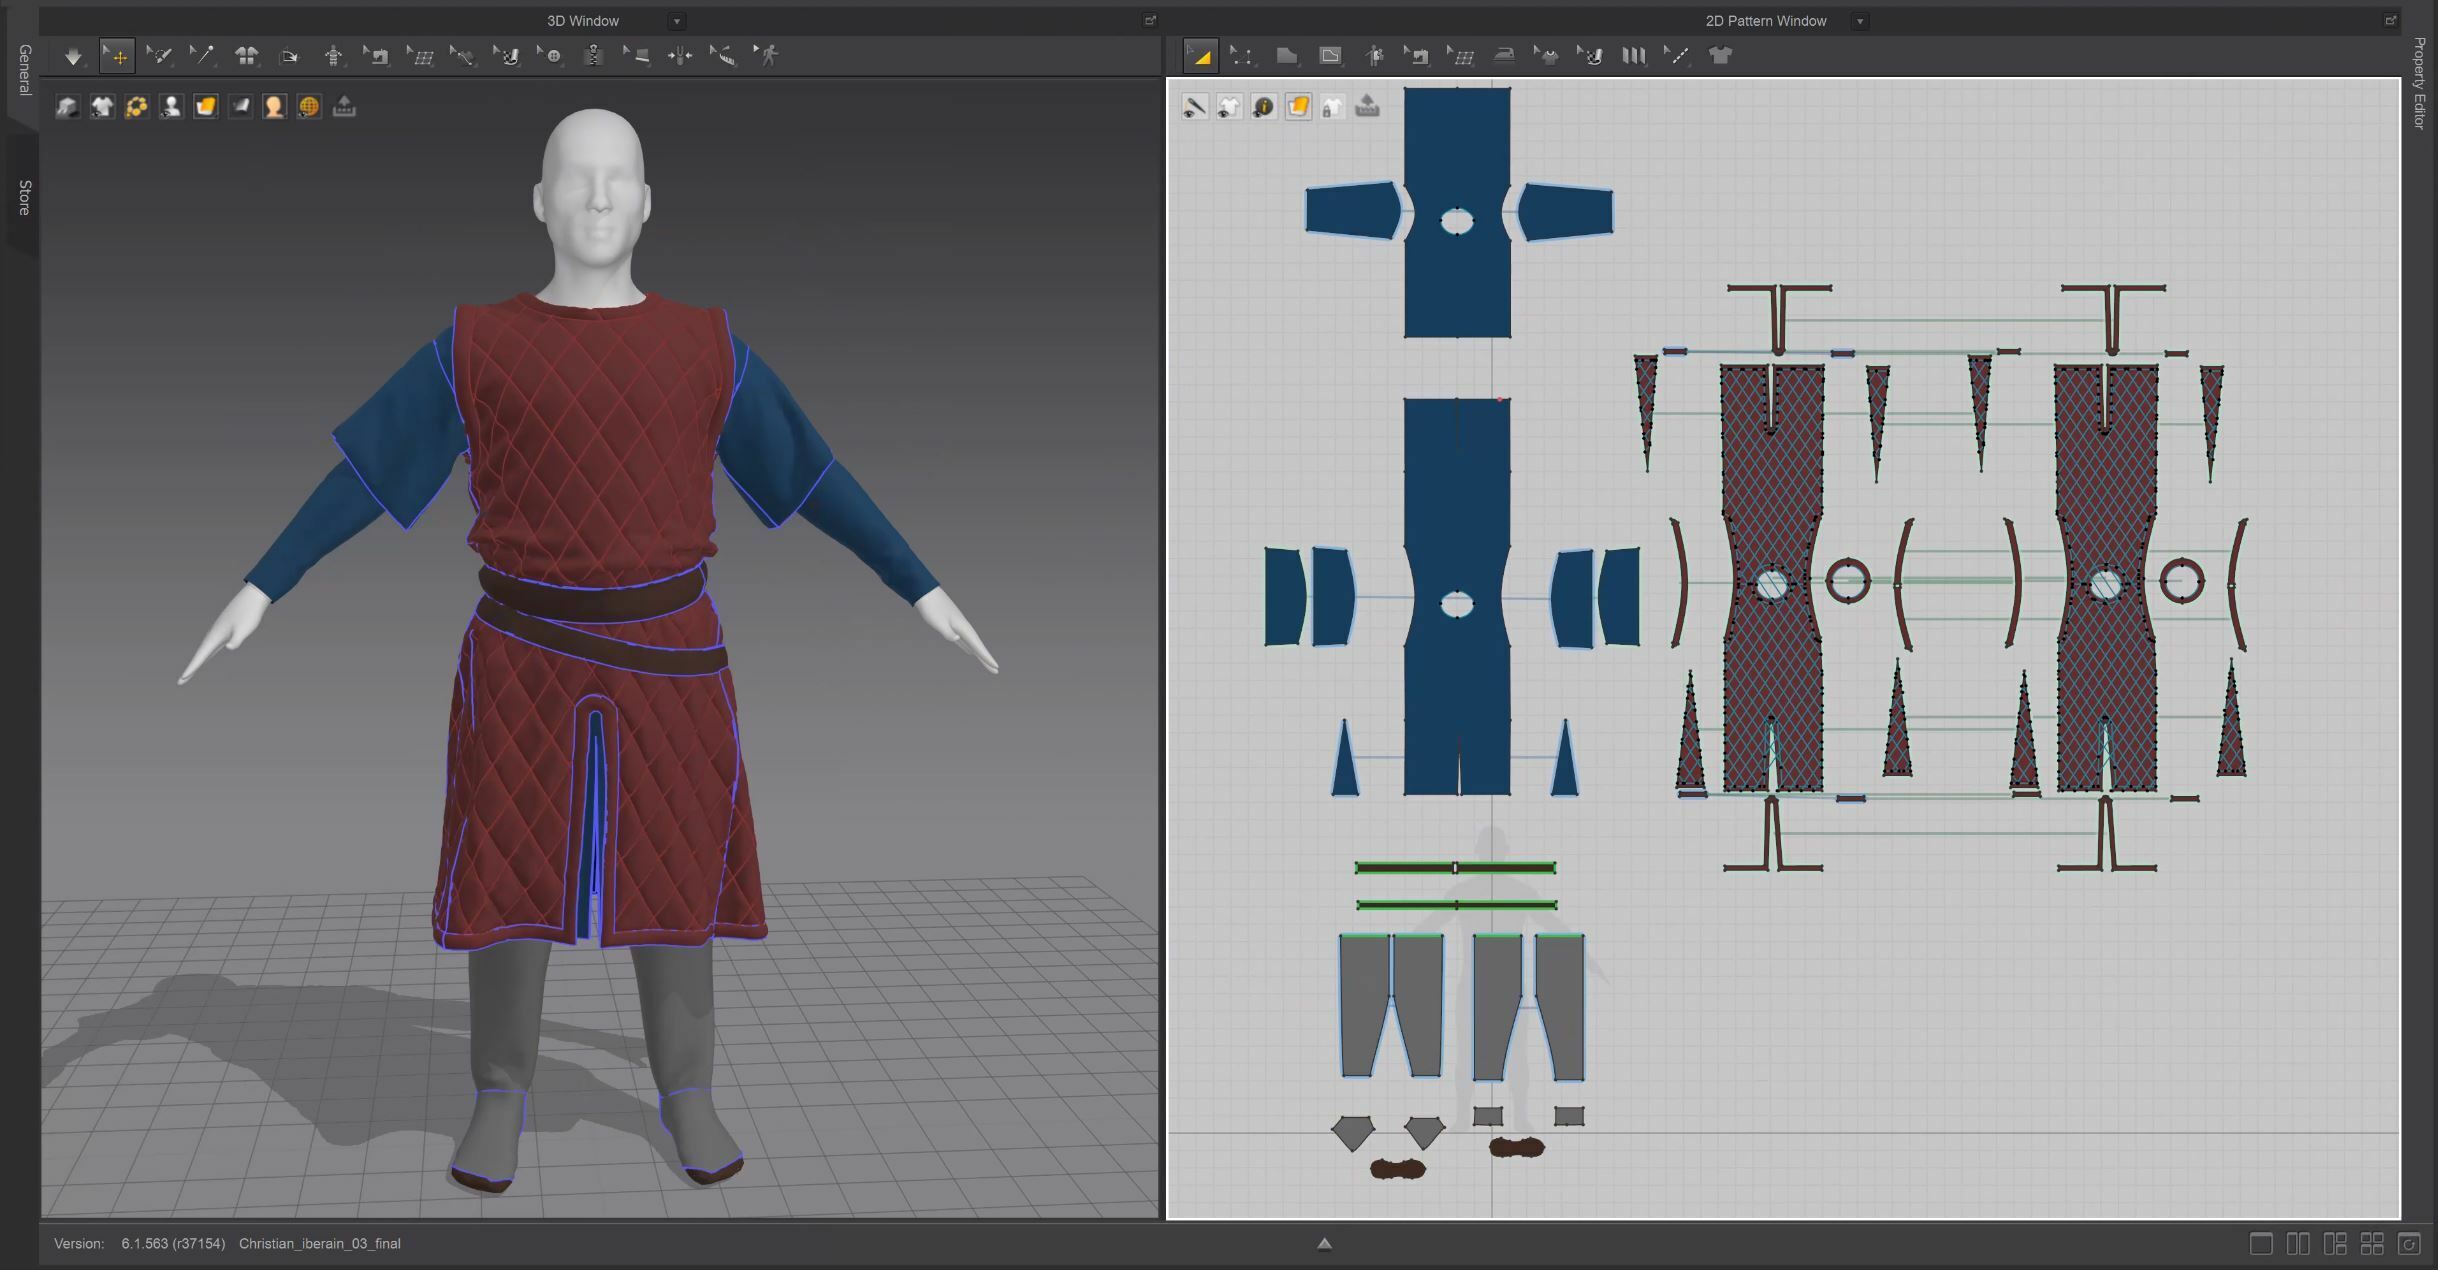Choose the 2D grid Edit tool
Viewport: 2438px width, 1270px height.
tap(1461, 56)
